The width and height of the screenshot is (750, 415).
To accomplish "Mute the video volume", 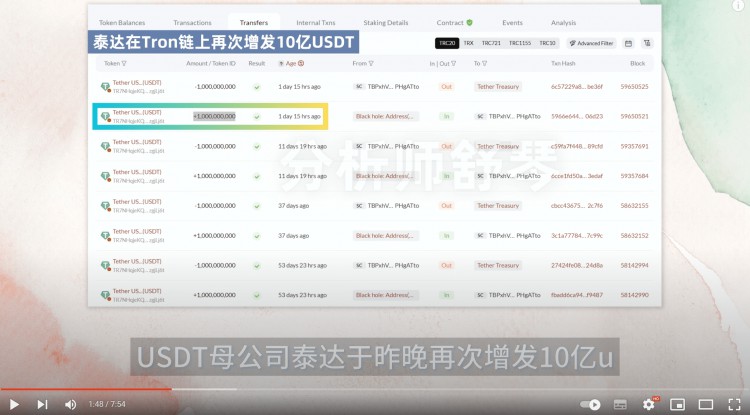I will (70, 404).
